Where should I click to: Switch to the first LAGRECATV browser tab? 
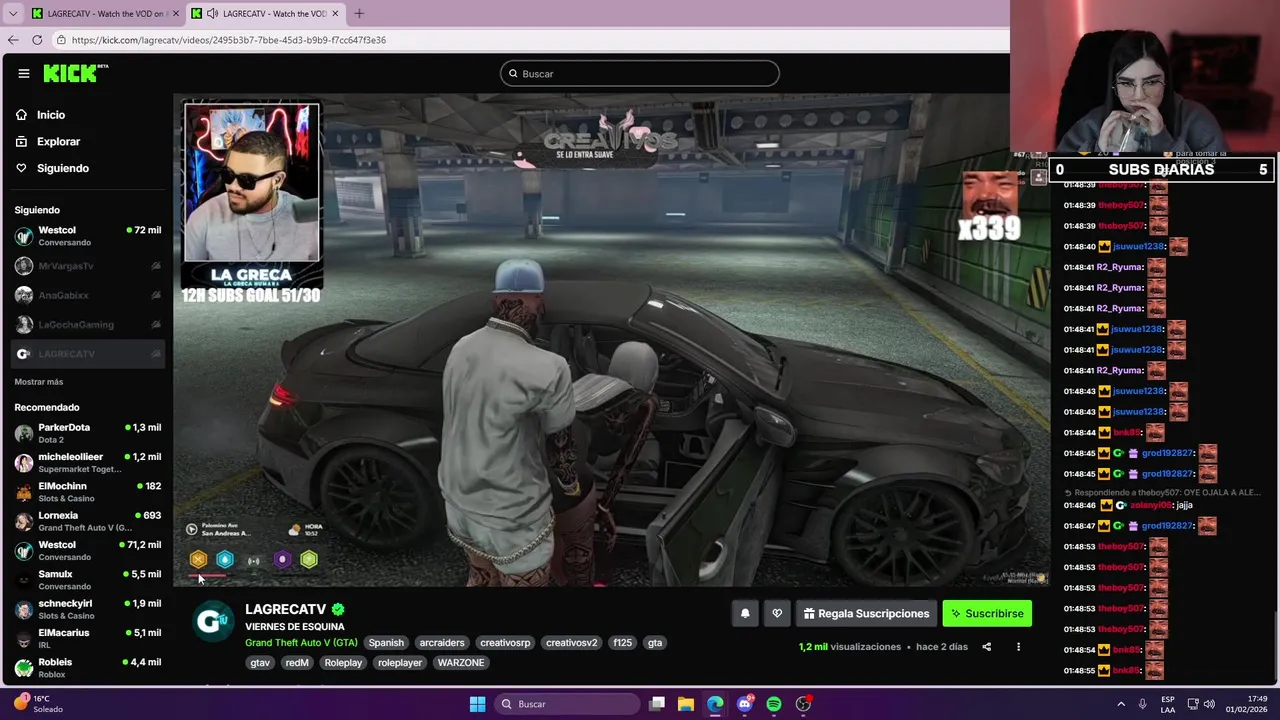[x=103, y=14]
